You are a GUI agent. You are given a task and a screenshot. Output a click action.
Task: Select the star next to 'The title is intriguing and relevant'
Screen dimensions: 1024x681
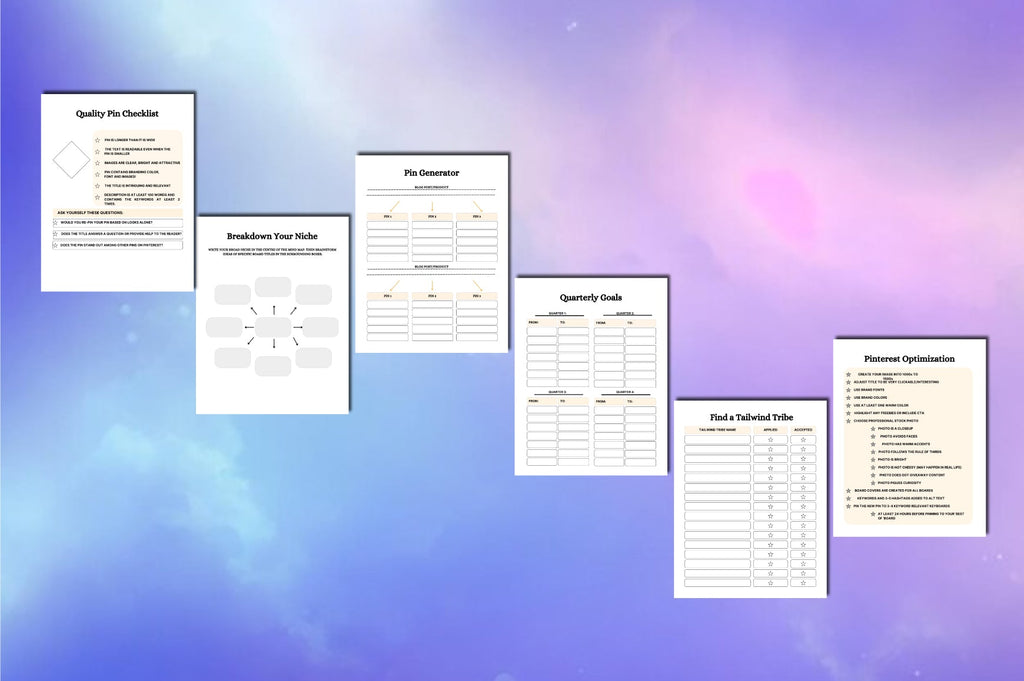tap(97, 186)
